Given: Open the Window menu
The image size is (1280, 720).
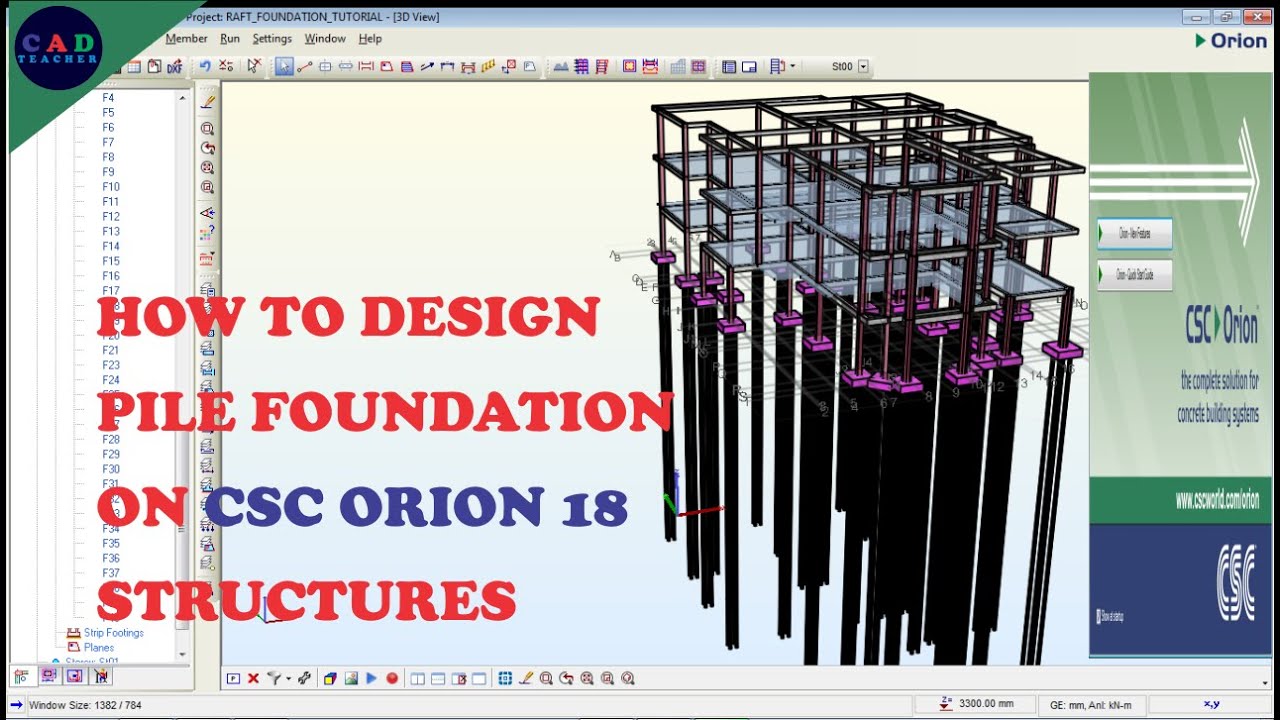Looking at the screenshot, I should (325, 39).
